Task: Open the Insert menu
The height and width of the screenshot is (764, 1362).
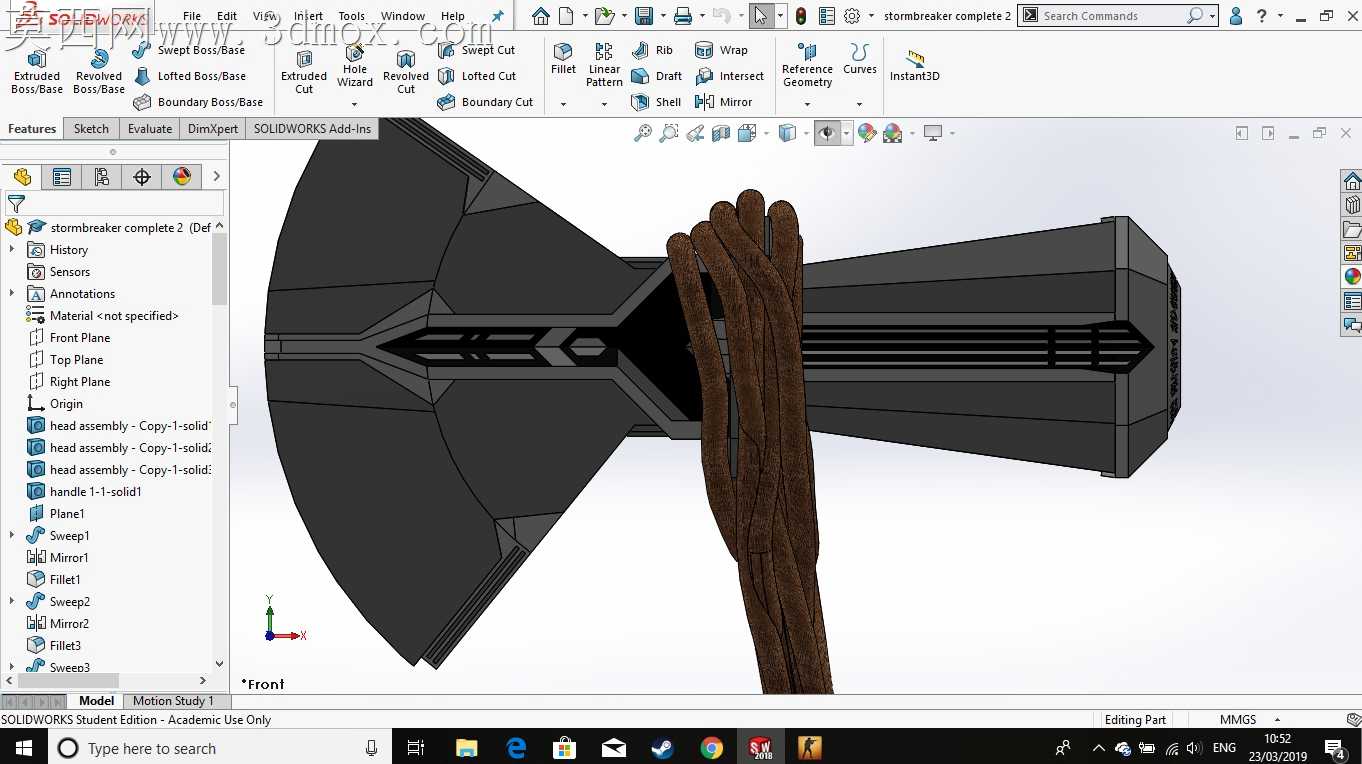Action: [x=308, y=16]
